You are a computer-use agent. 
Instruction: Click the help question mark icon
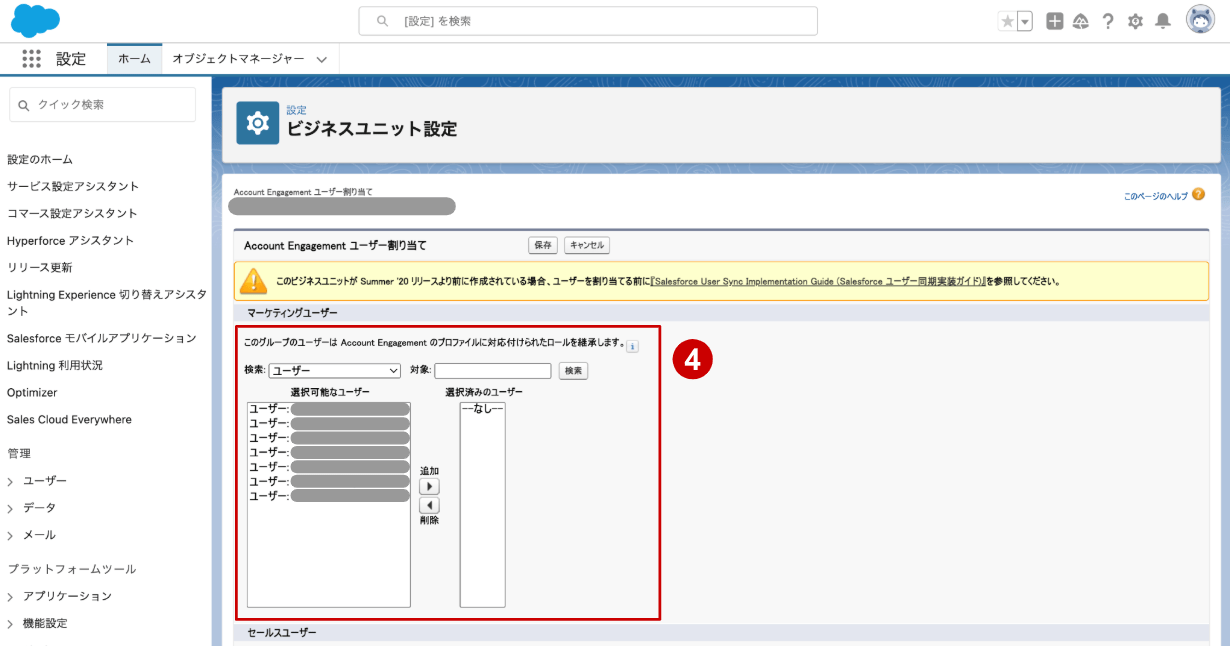(1108, 22)
